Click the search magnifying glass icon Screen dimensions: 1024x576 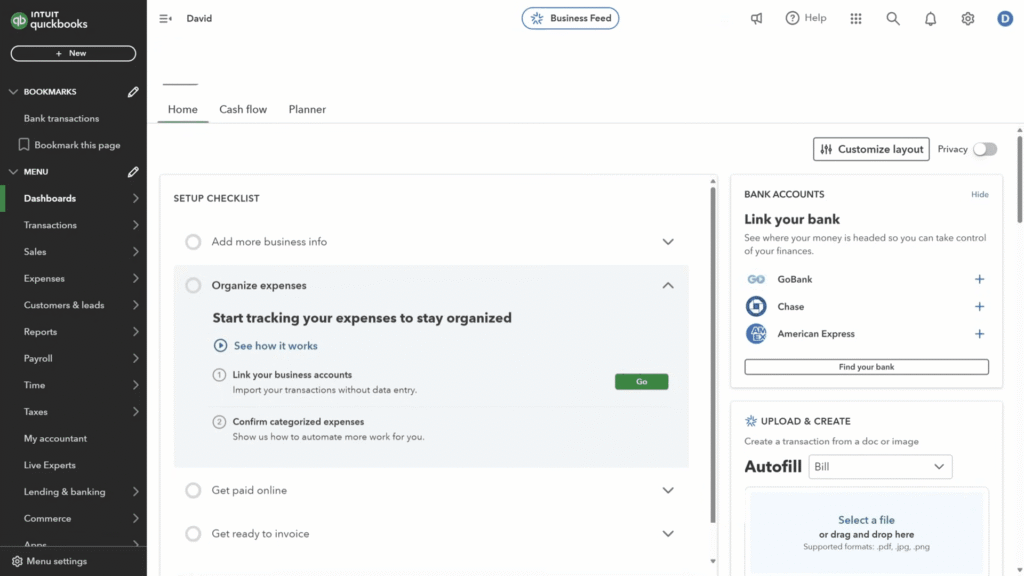(x=893, y=19)
